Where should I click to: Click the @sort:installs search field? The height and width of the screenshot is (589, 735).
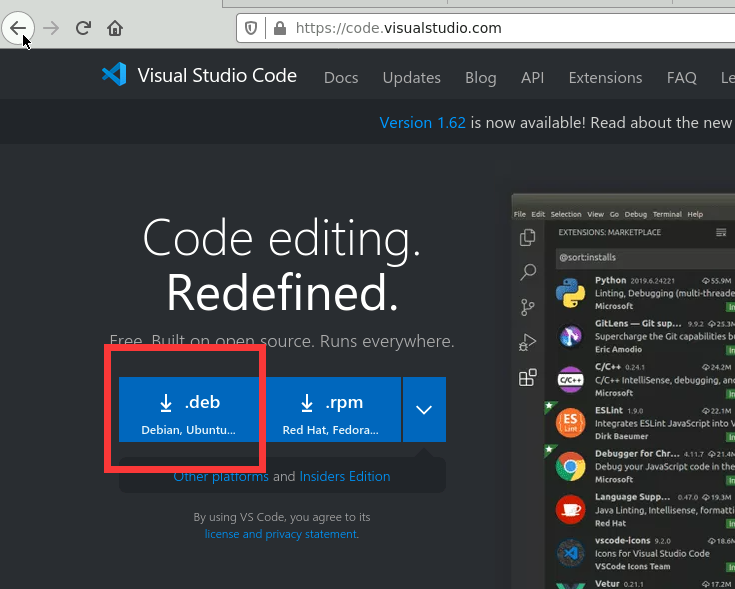[645, 258]
